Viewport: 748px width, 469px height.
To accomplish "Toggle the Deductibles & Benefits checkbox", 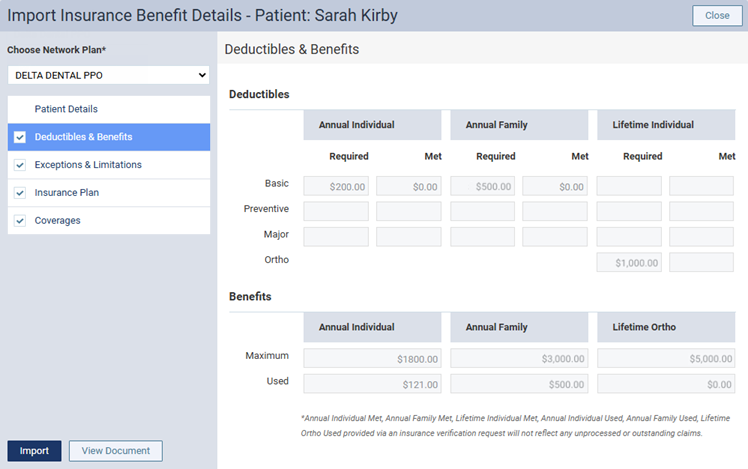I will [x=20, y=137].
